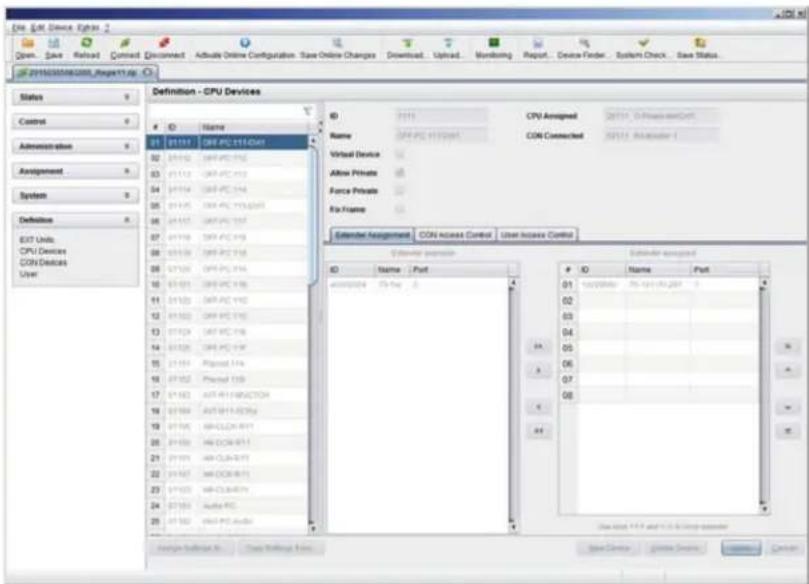809x584 pixels.
Task: Select CON Devices in Definition list
Action: point(43,262)
